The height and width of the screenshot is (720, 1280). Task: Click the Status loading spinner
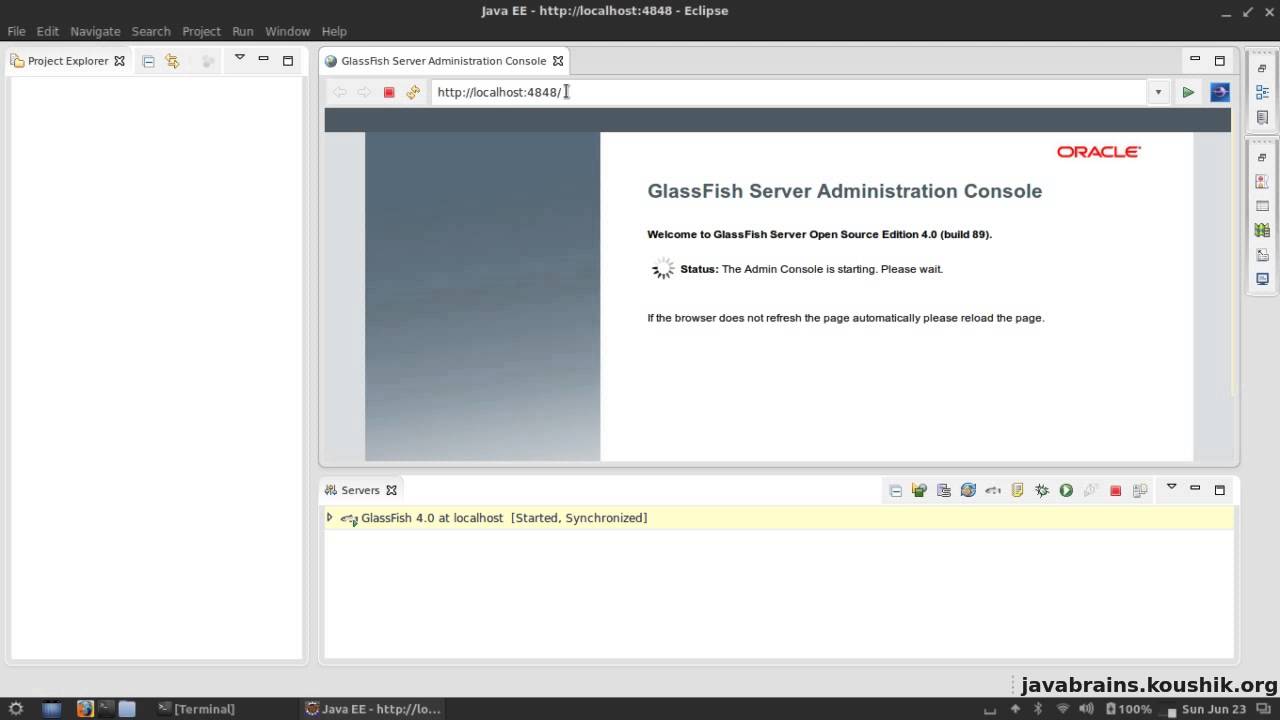pos(663,268)
